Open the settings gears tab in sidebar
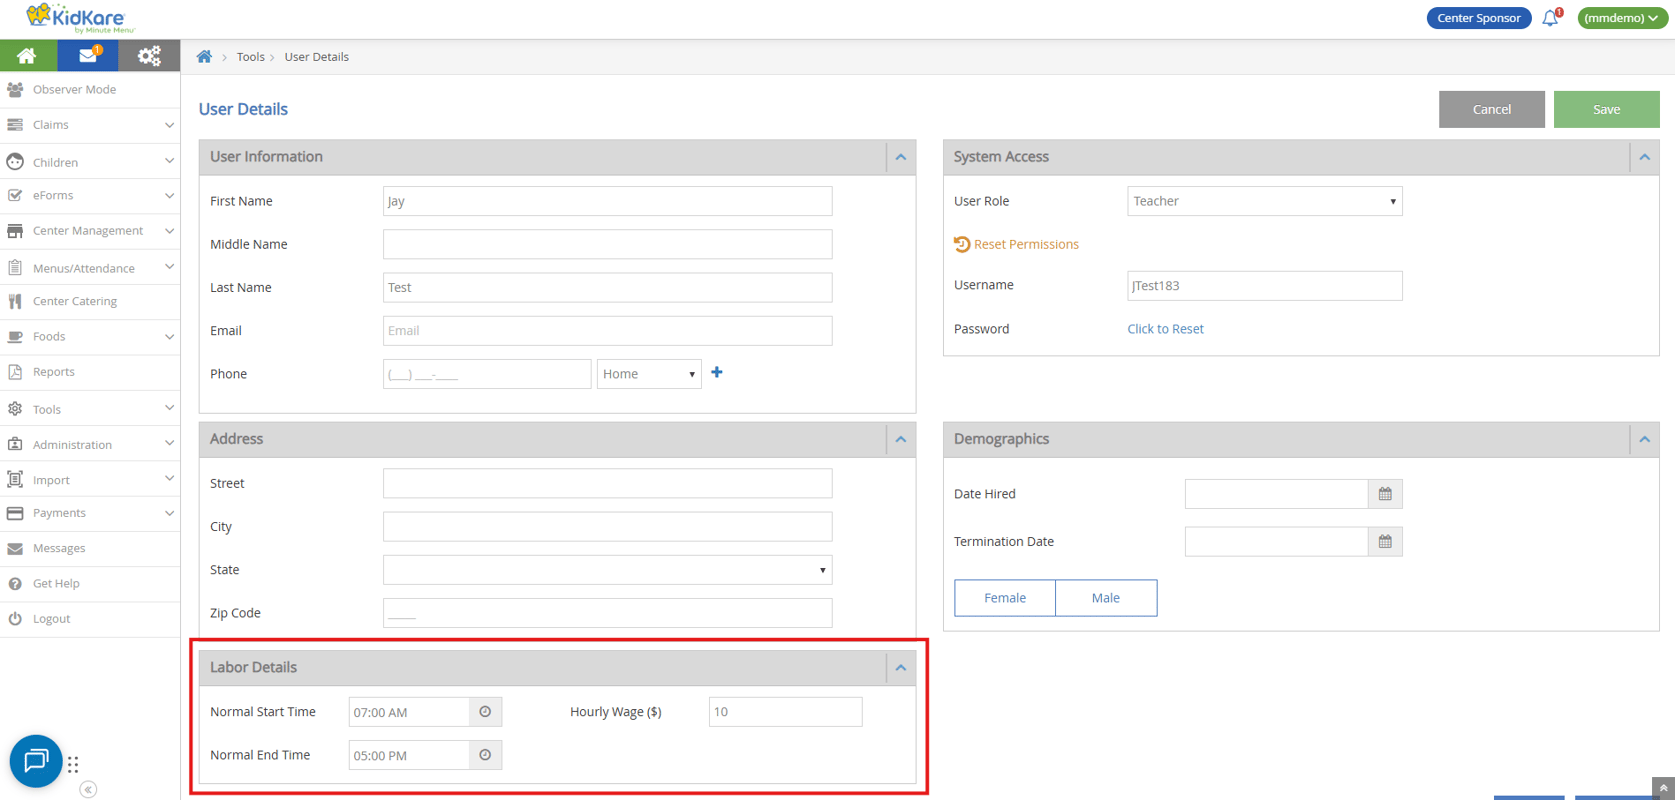 [x=149, y=56]
